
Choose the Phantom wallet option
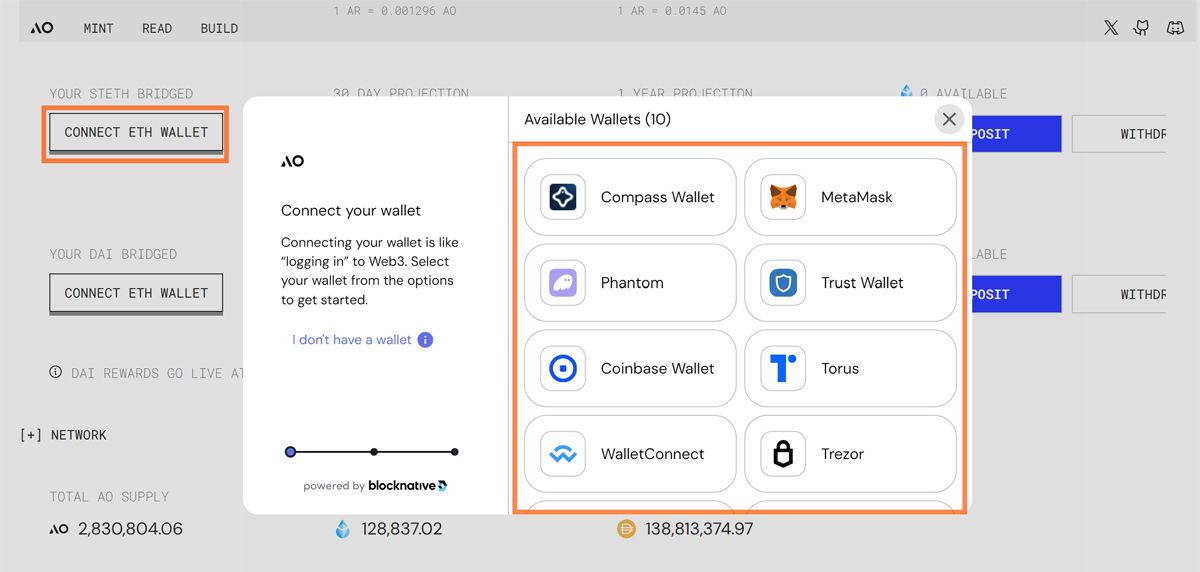tap(630, 283)
